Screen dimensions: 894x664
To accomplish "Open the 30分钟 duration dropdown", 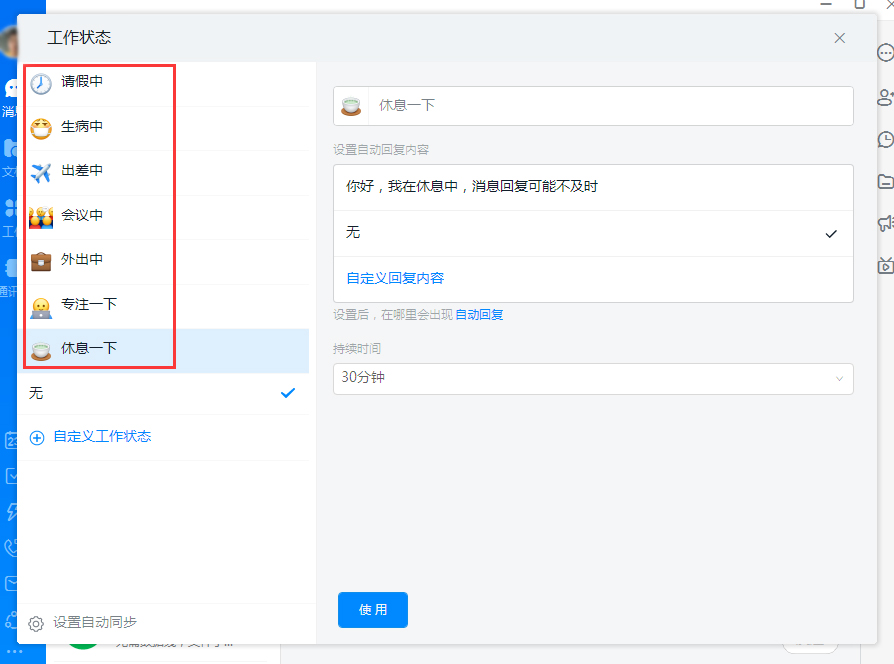I will (593, 379).
